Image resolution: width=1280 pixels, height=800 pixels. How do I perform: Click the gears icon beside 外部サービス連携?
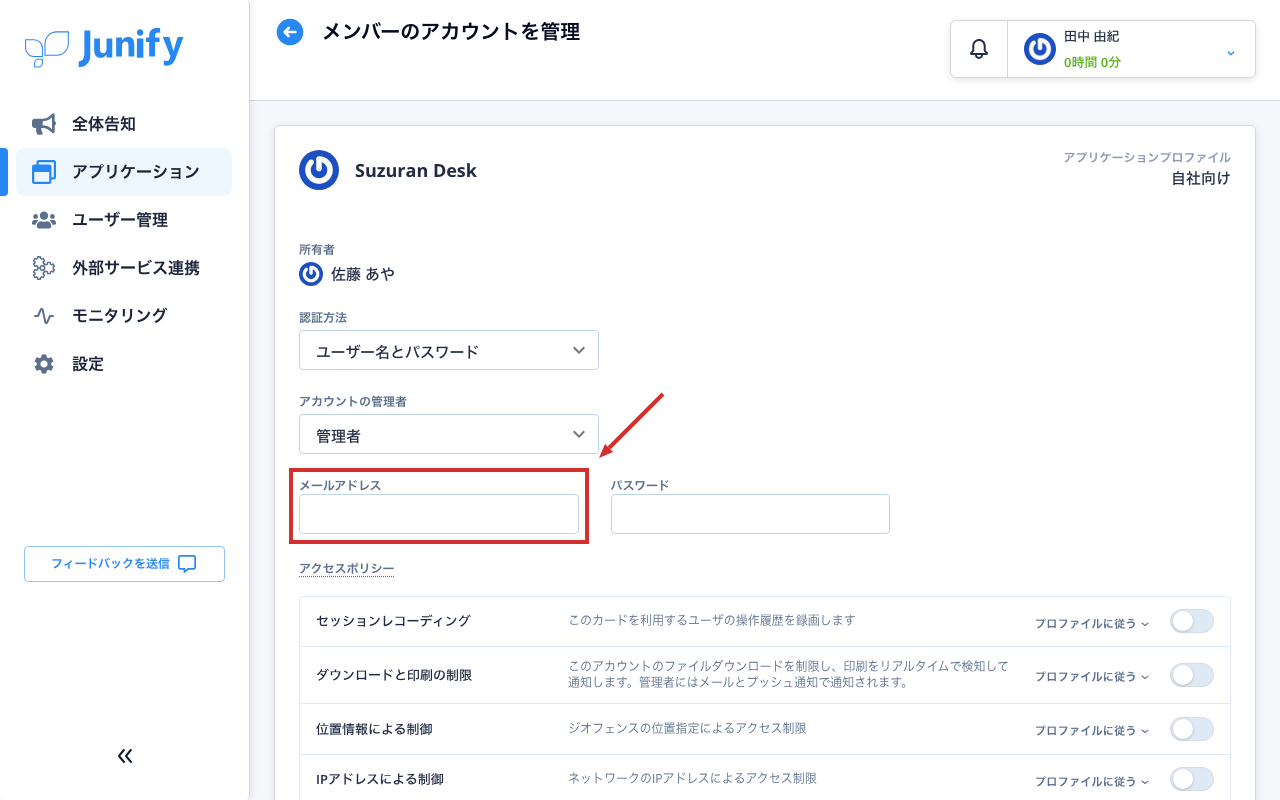44,268
